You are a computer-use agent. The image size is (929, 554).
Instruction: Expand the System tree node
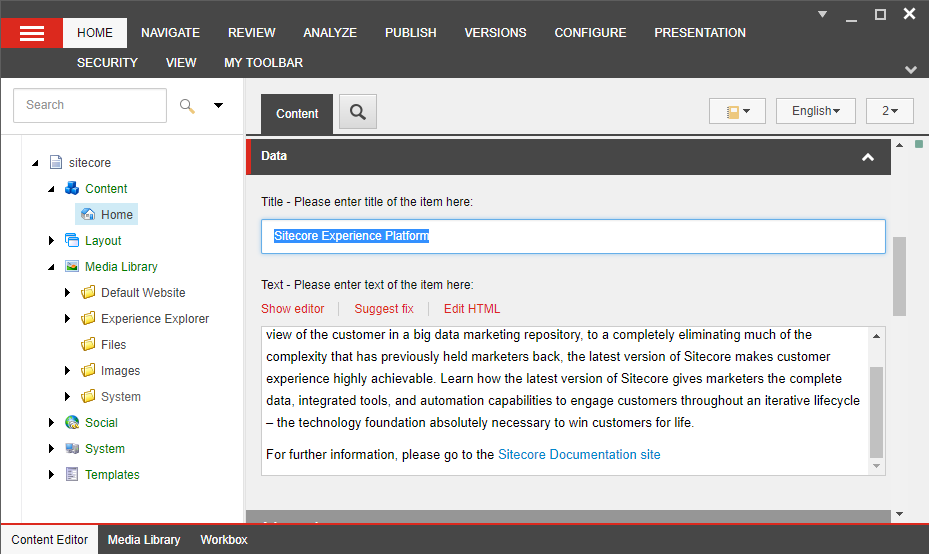coord(52,449)
